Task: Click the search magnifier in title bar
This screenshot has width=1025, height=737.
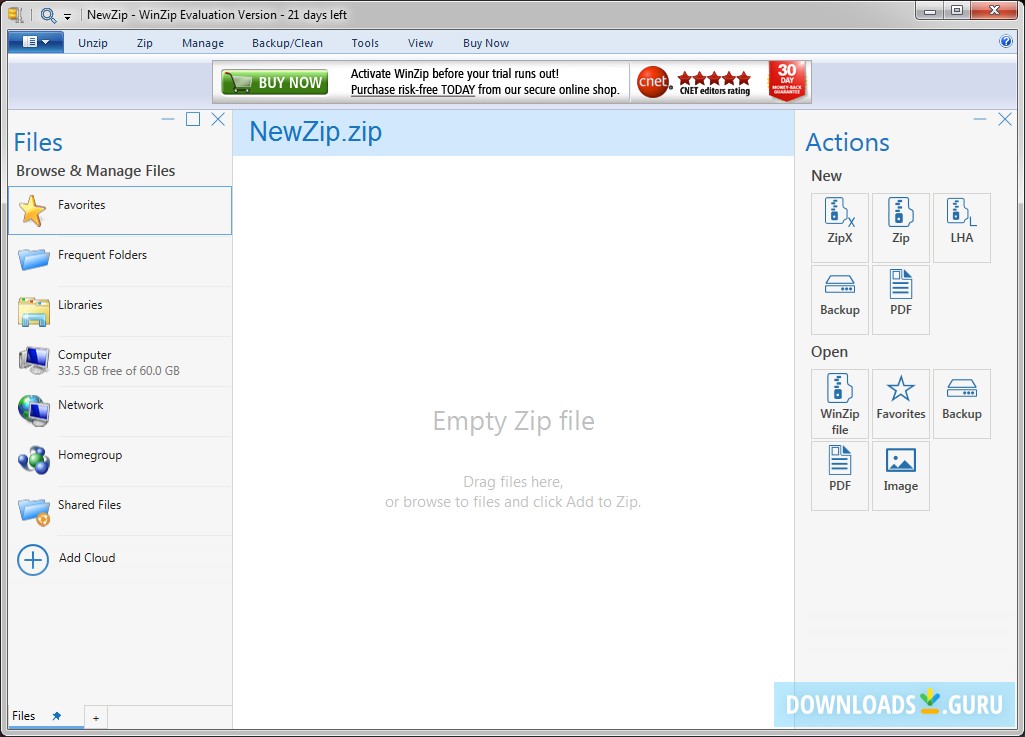Action: coord(48,15)
